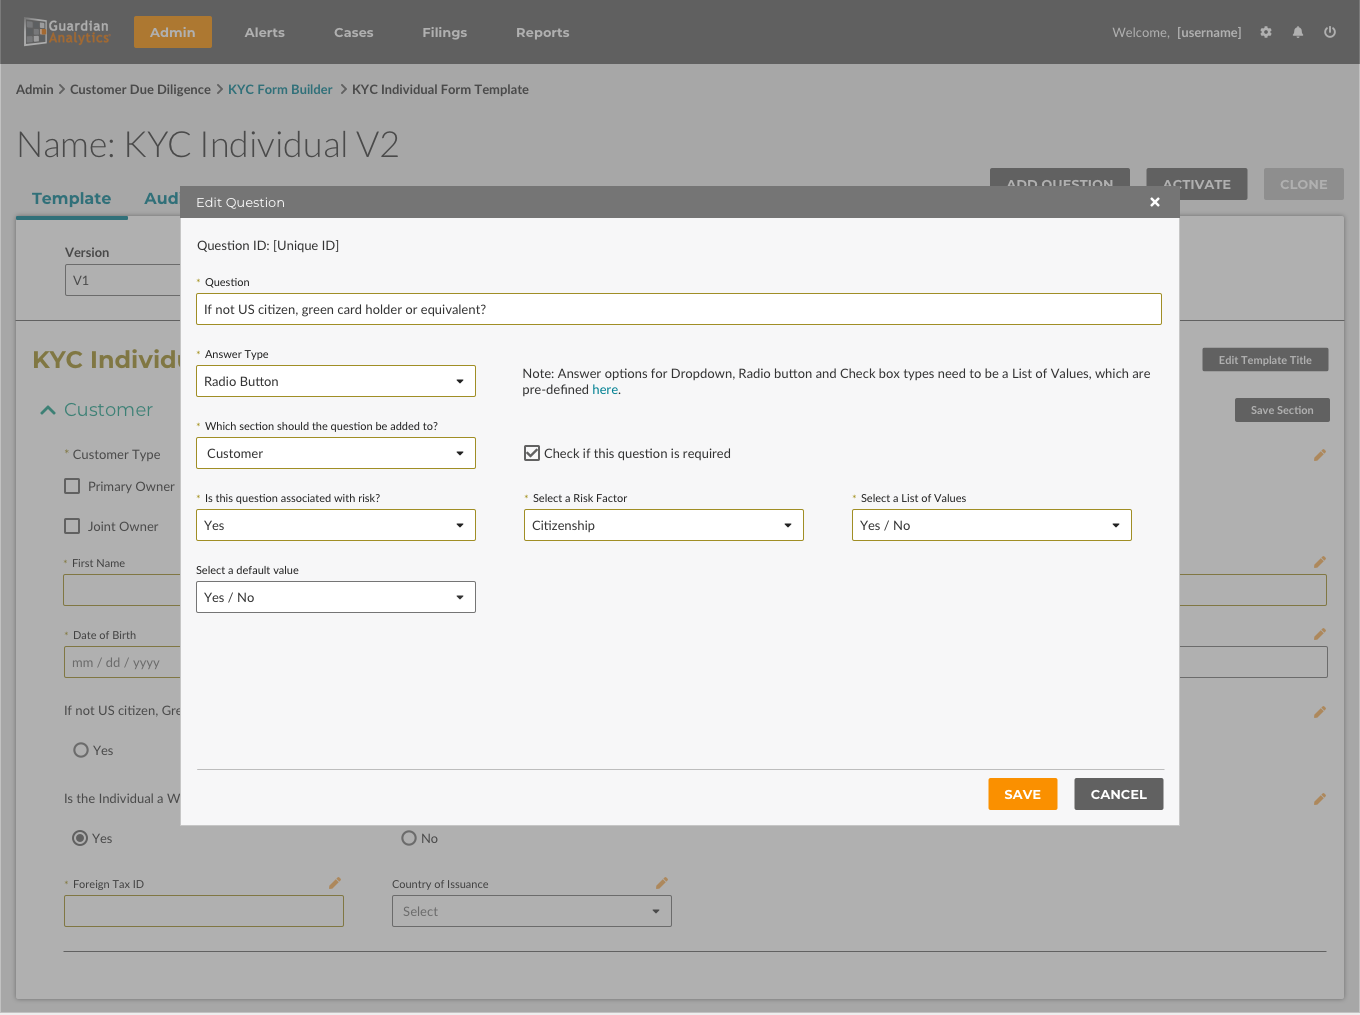Check the Joint Owner checkbox
1360x1015 pixels.
72,526
